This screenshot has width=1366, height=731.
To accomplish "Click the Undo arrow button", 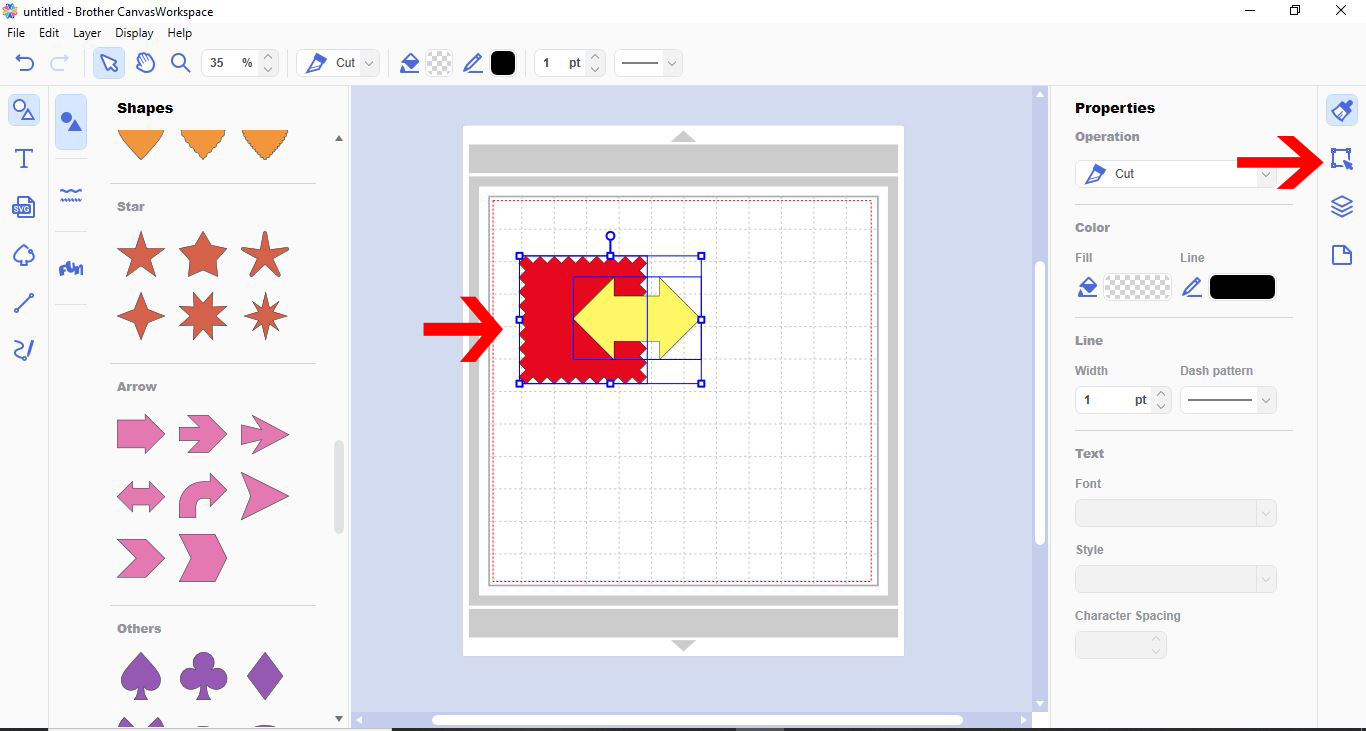I will pyautogui.click(x=22, y=62).
